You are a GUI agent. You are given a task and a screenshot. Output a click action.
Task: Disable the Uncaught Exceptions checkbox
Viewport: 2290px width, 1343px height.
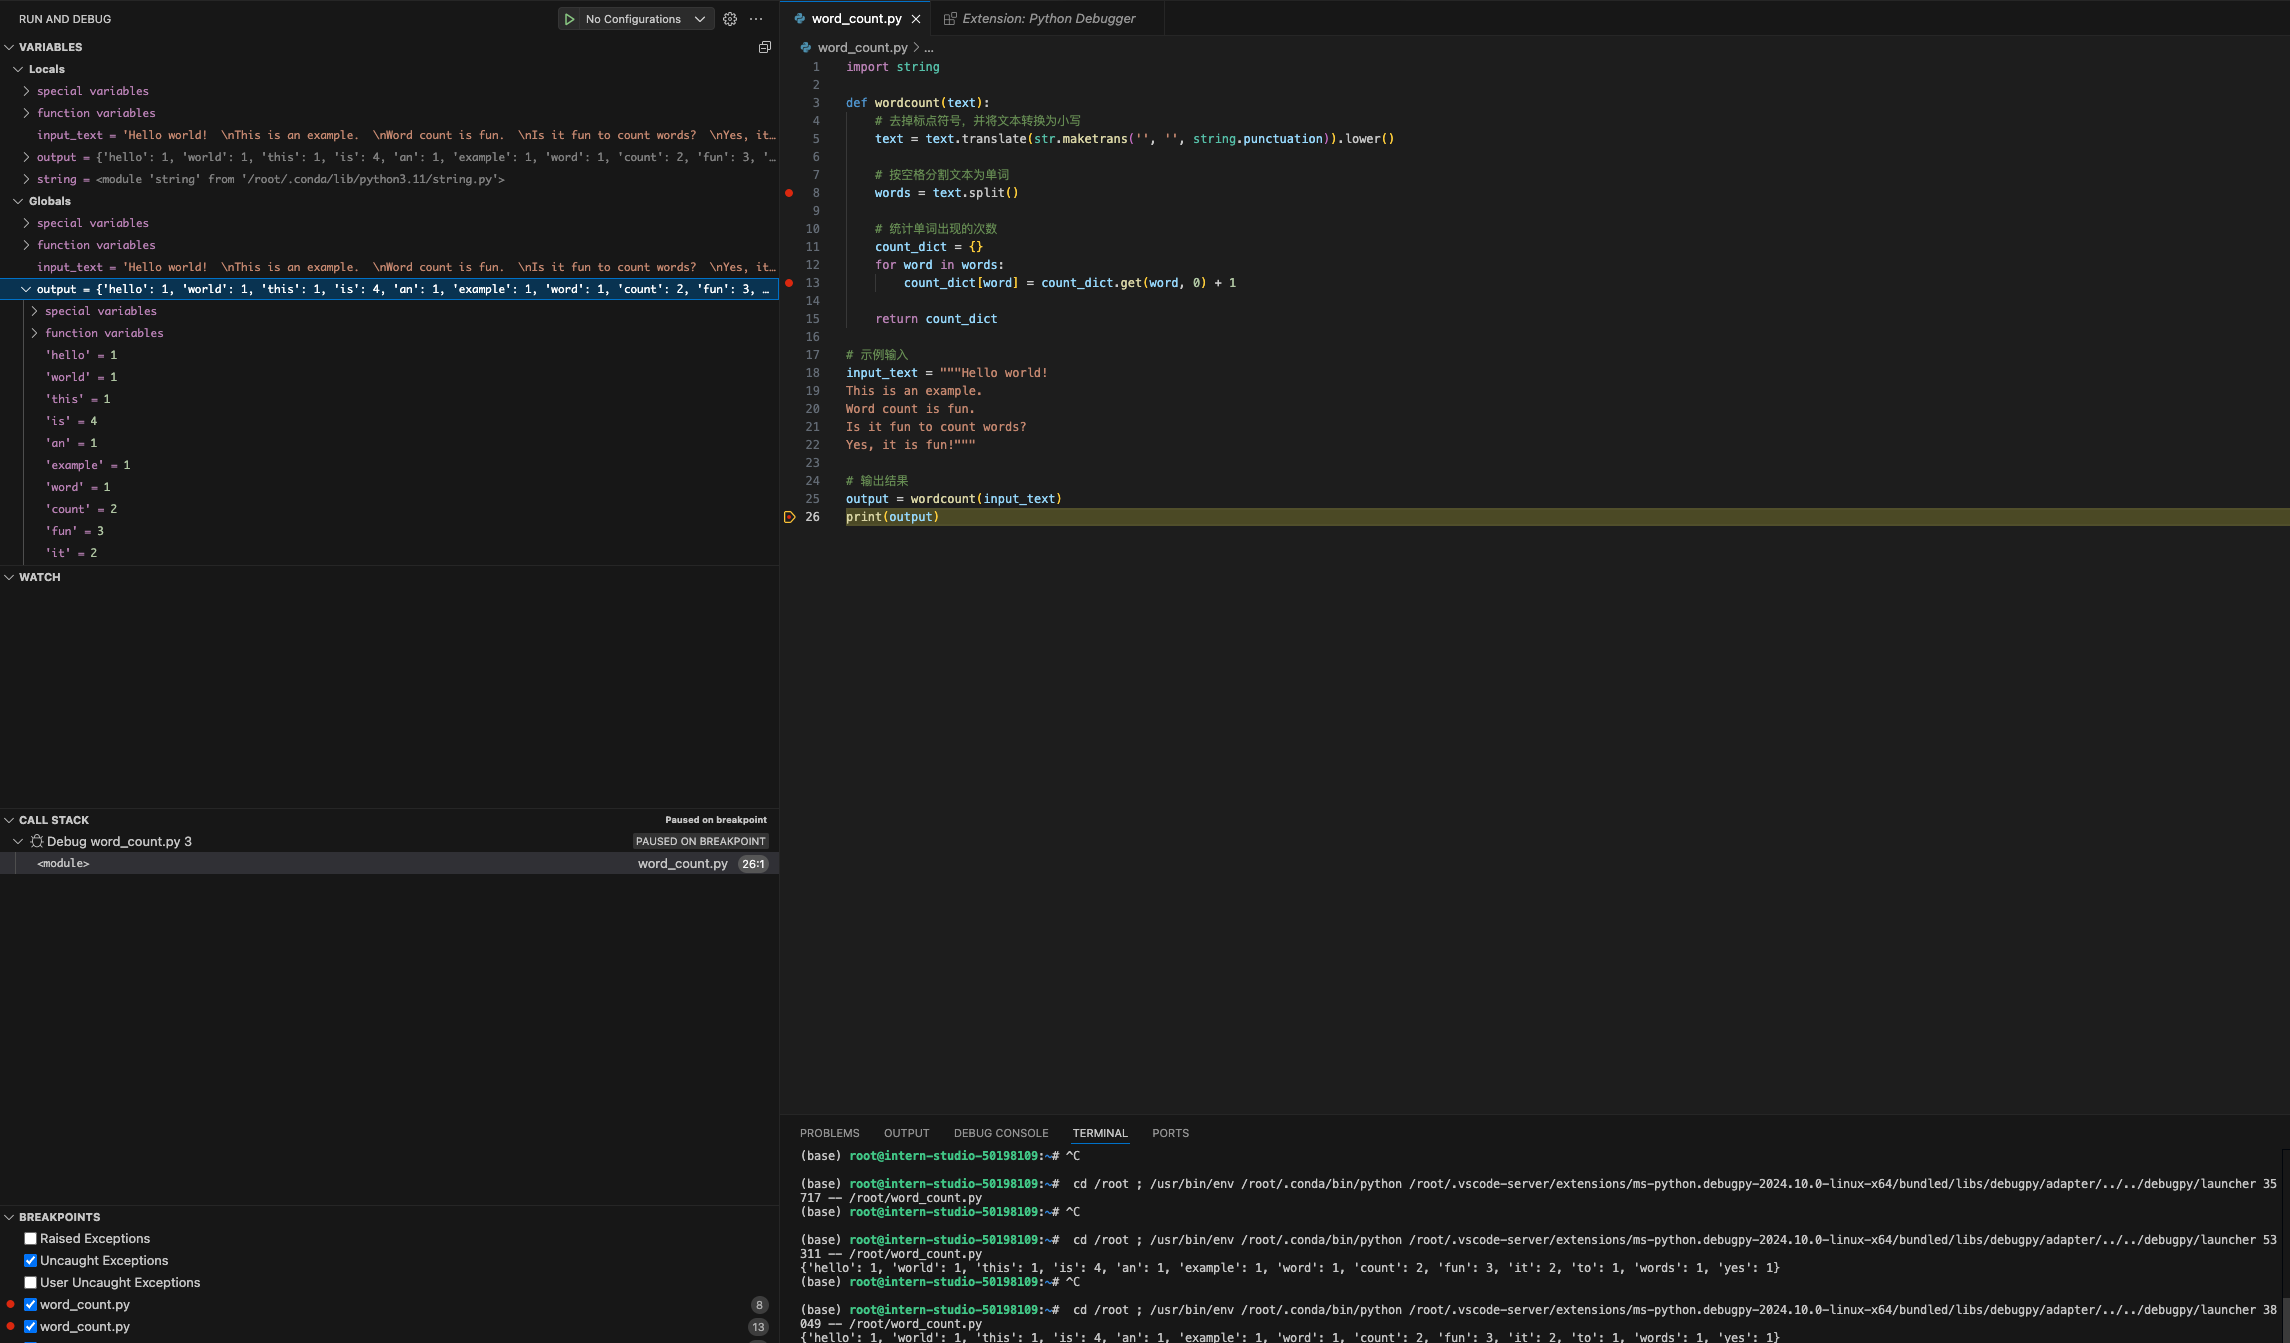[31, 1261]
